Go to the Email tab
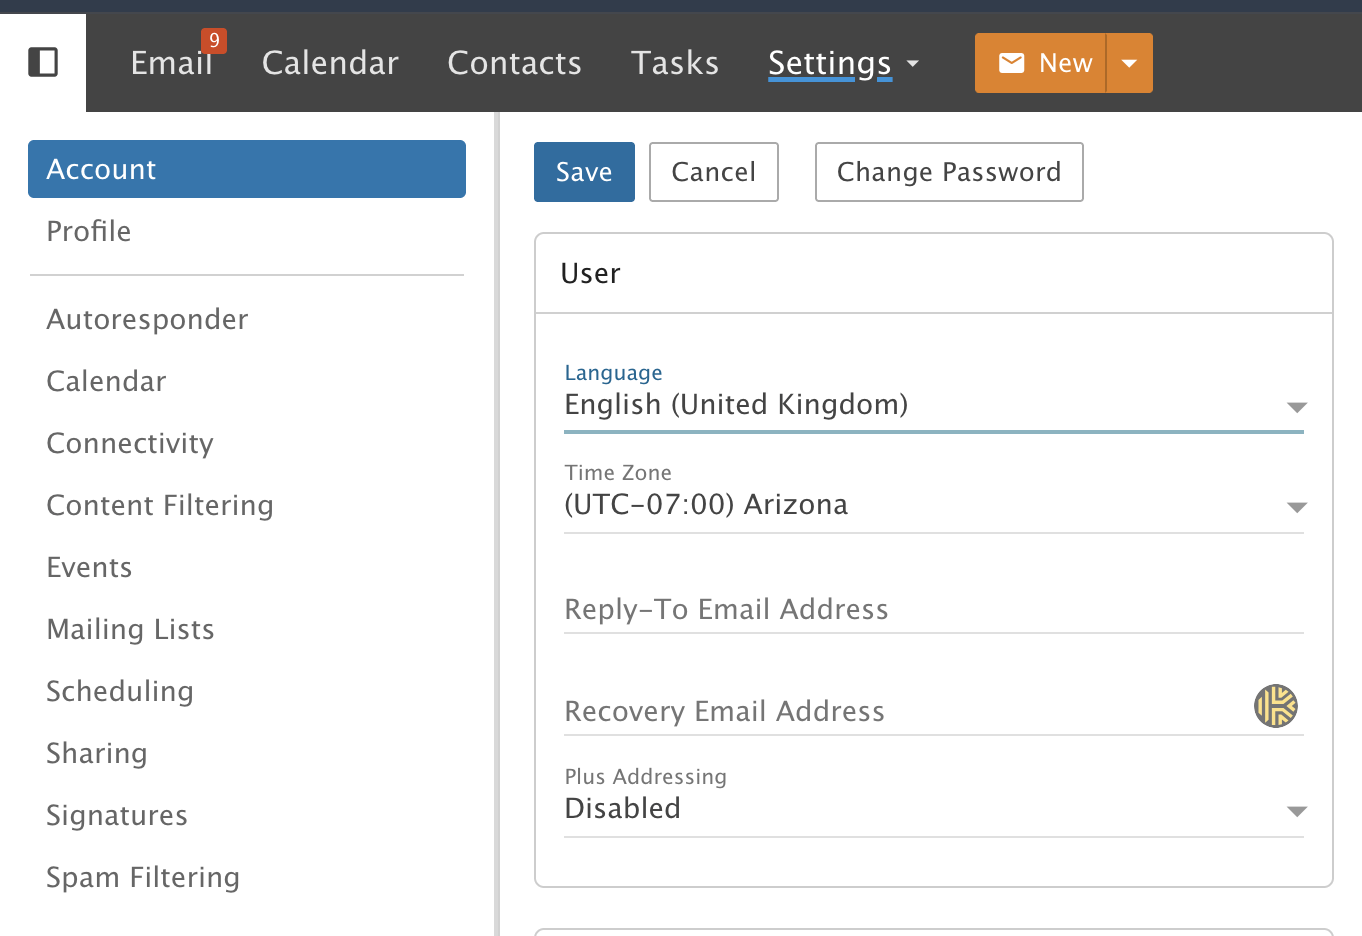The width and height of the screenshot is (1362, 936). pos(171,63)
